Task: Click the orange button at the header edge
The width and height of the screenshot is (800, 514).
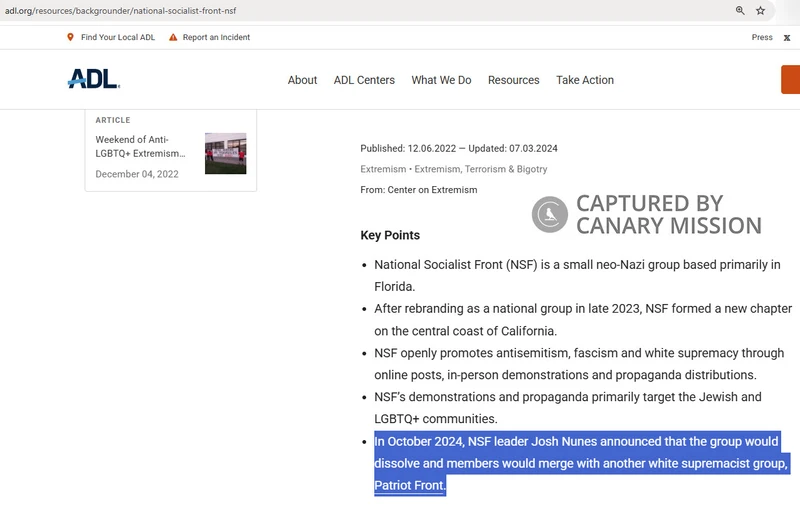Action: (790, 80)
